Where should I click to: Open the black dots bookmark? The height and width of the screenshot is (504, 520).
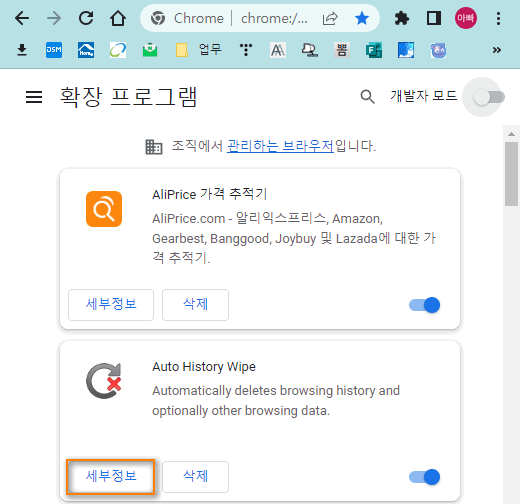[246, 50]
